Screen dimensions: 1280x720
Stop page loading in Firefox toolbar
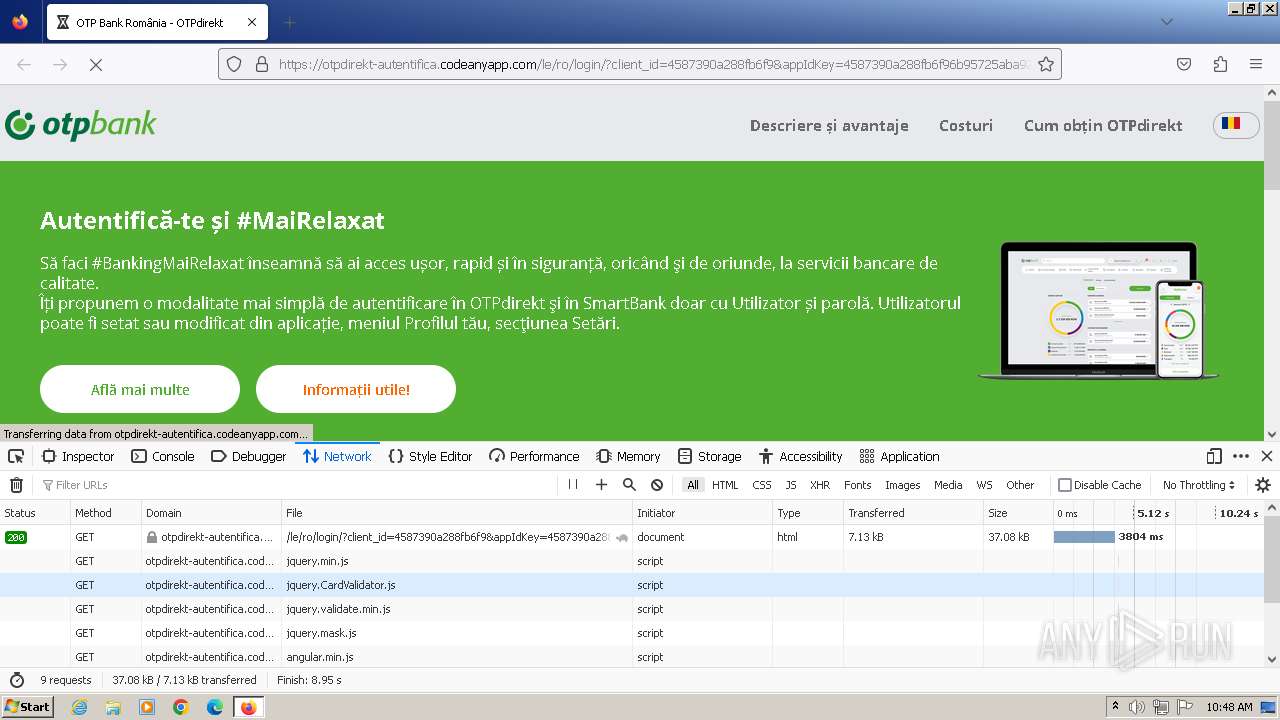[96, 64]
